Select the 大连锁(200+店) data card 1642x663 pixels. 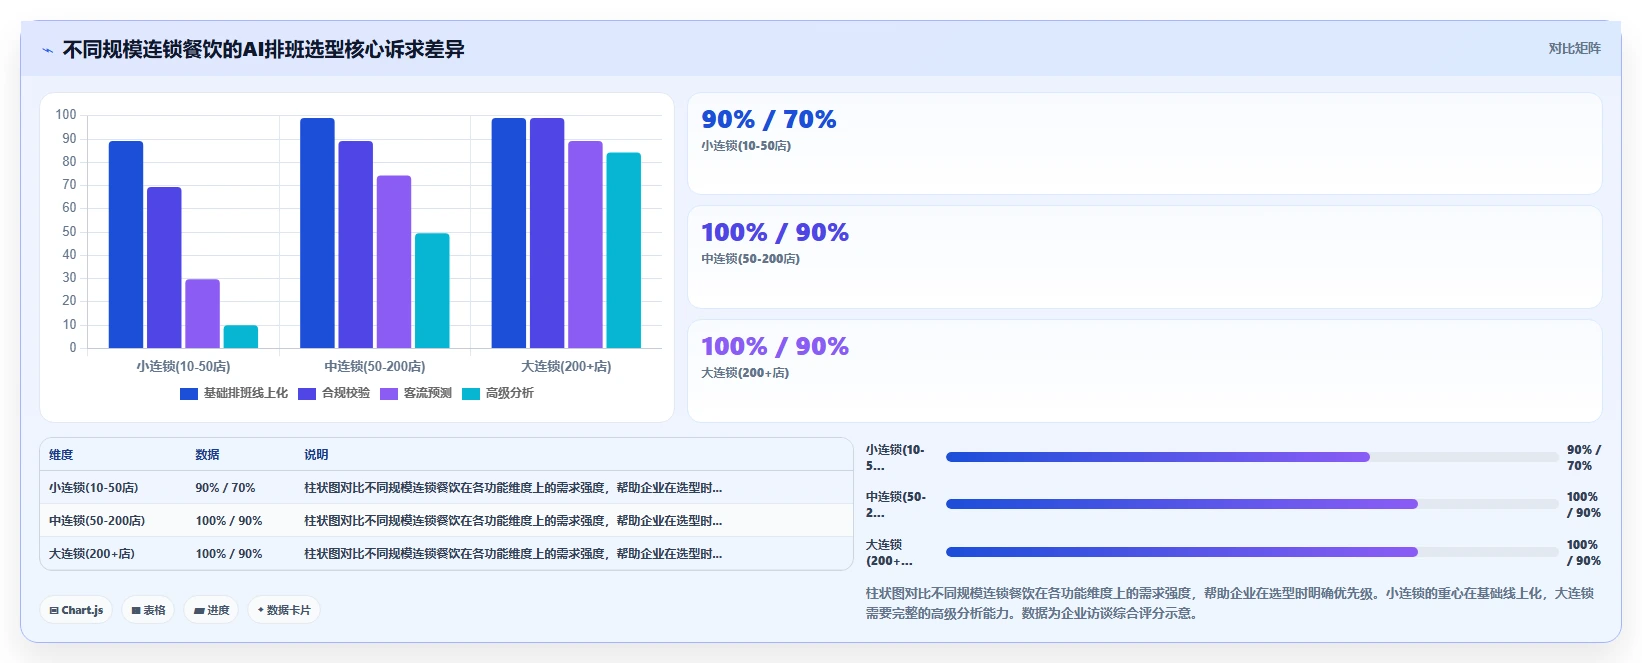[x=1145, y=371]
